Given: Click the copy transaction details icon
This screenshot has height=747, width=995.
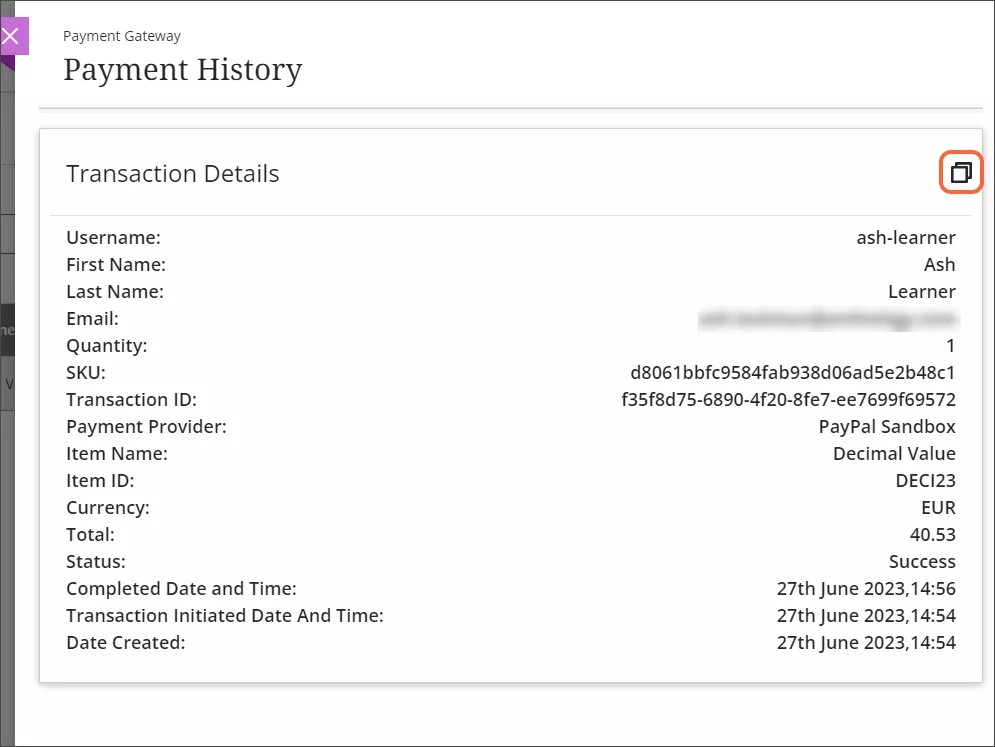Looking at the screenshot, I should 960,172.
